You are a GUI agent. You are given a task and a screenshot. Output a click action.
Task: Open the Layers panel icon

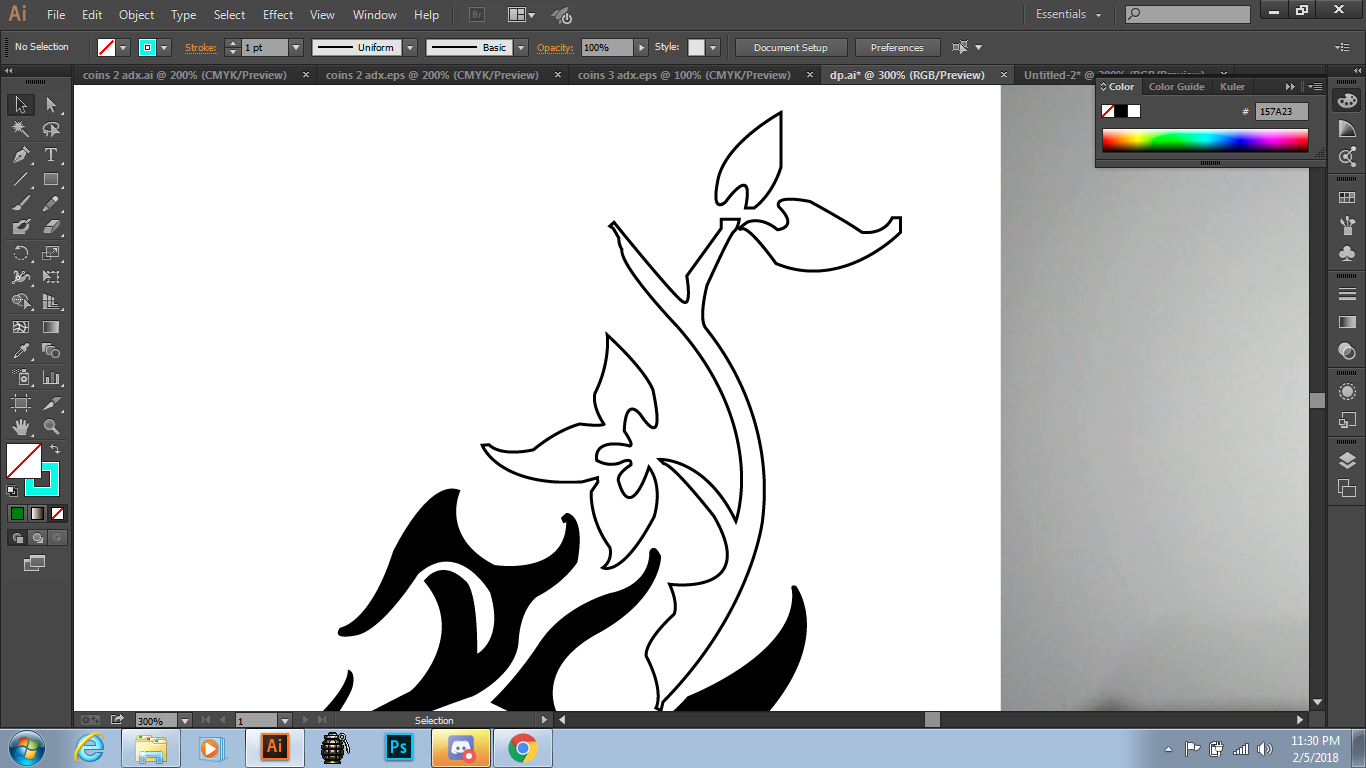1347,460
